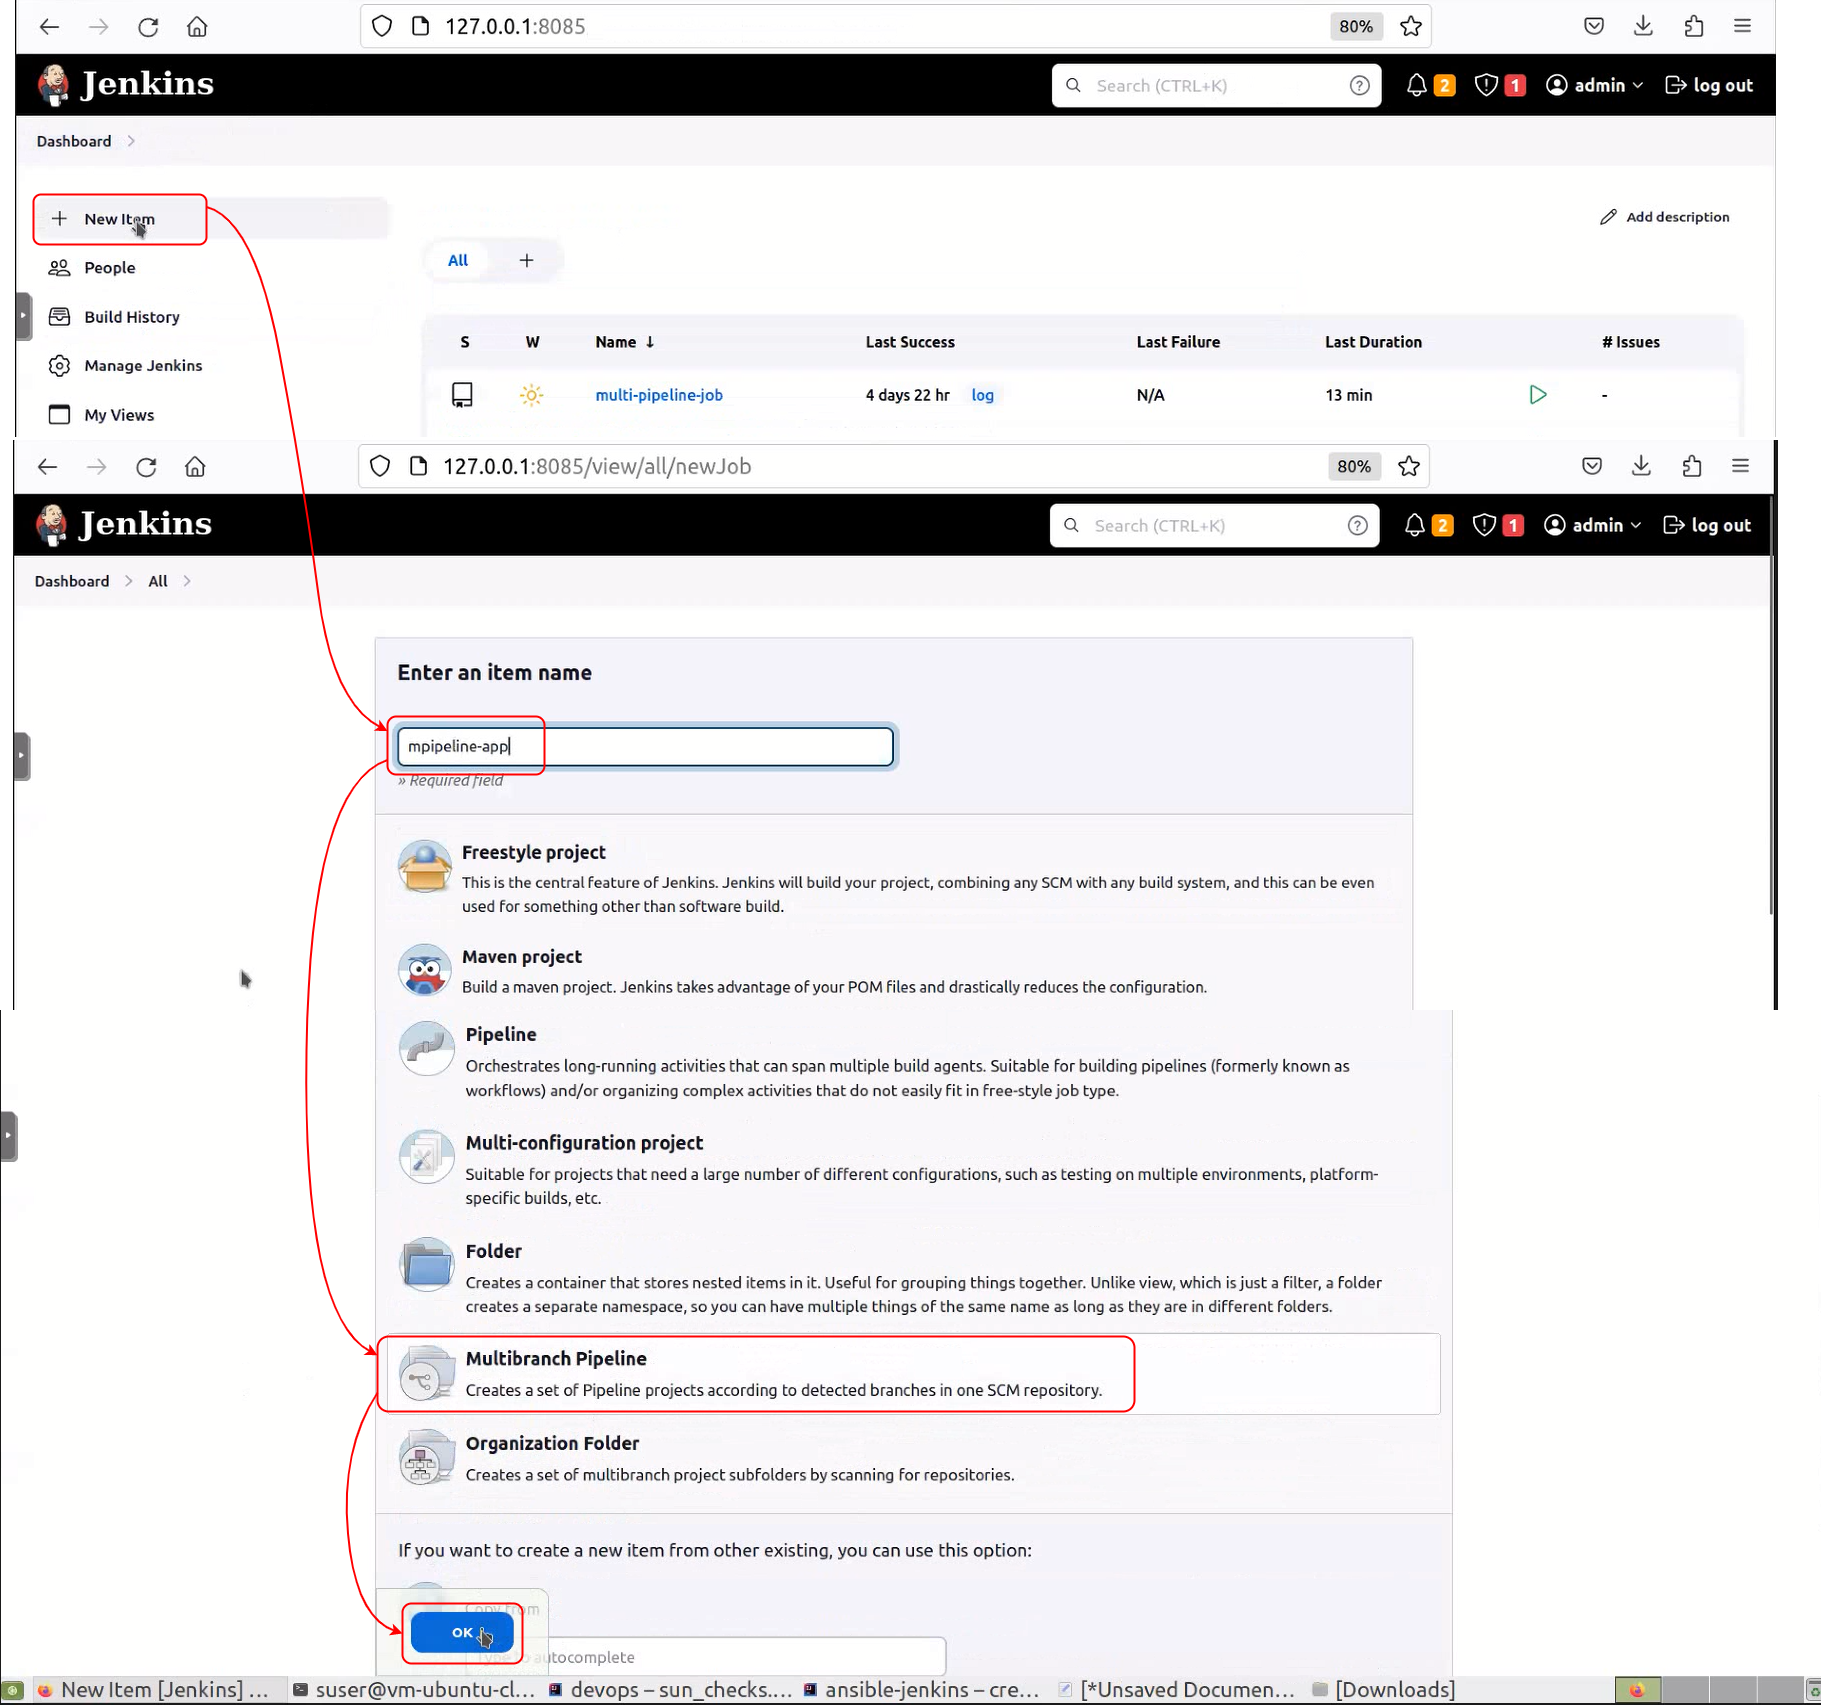This screenshot has width=1822, height=1706.
Task: Open hamburger menu in top browser window
Action: 1742,27
